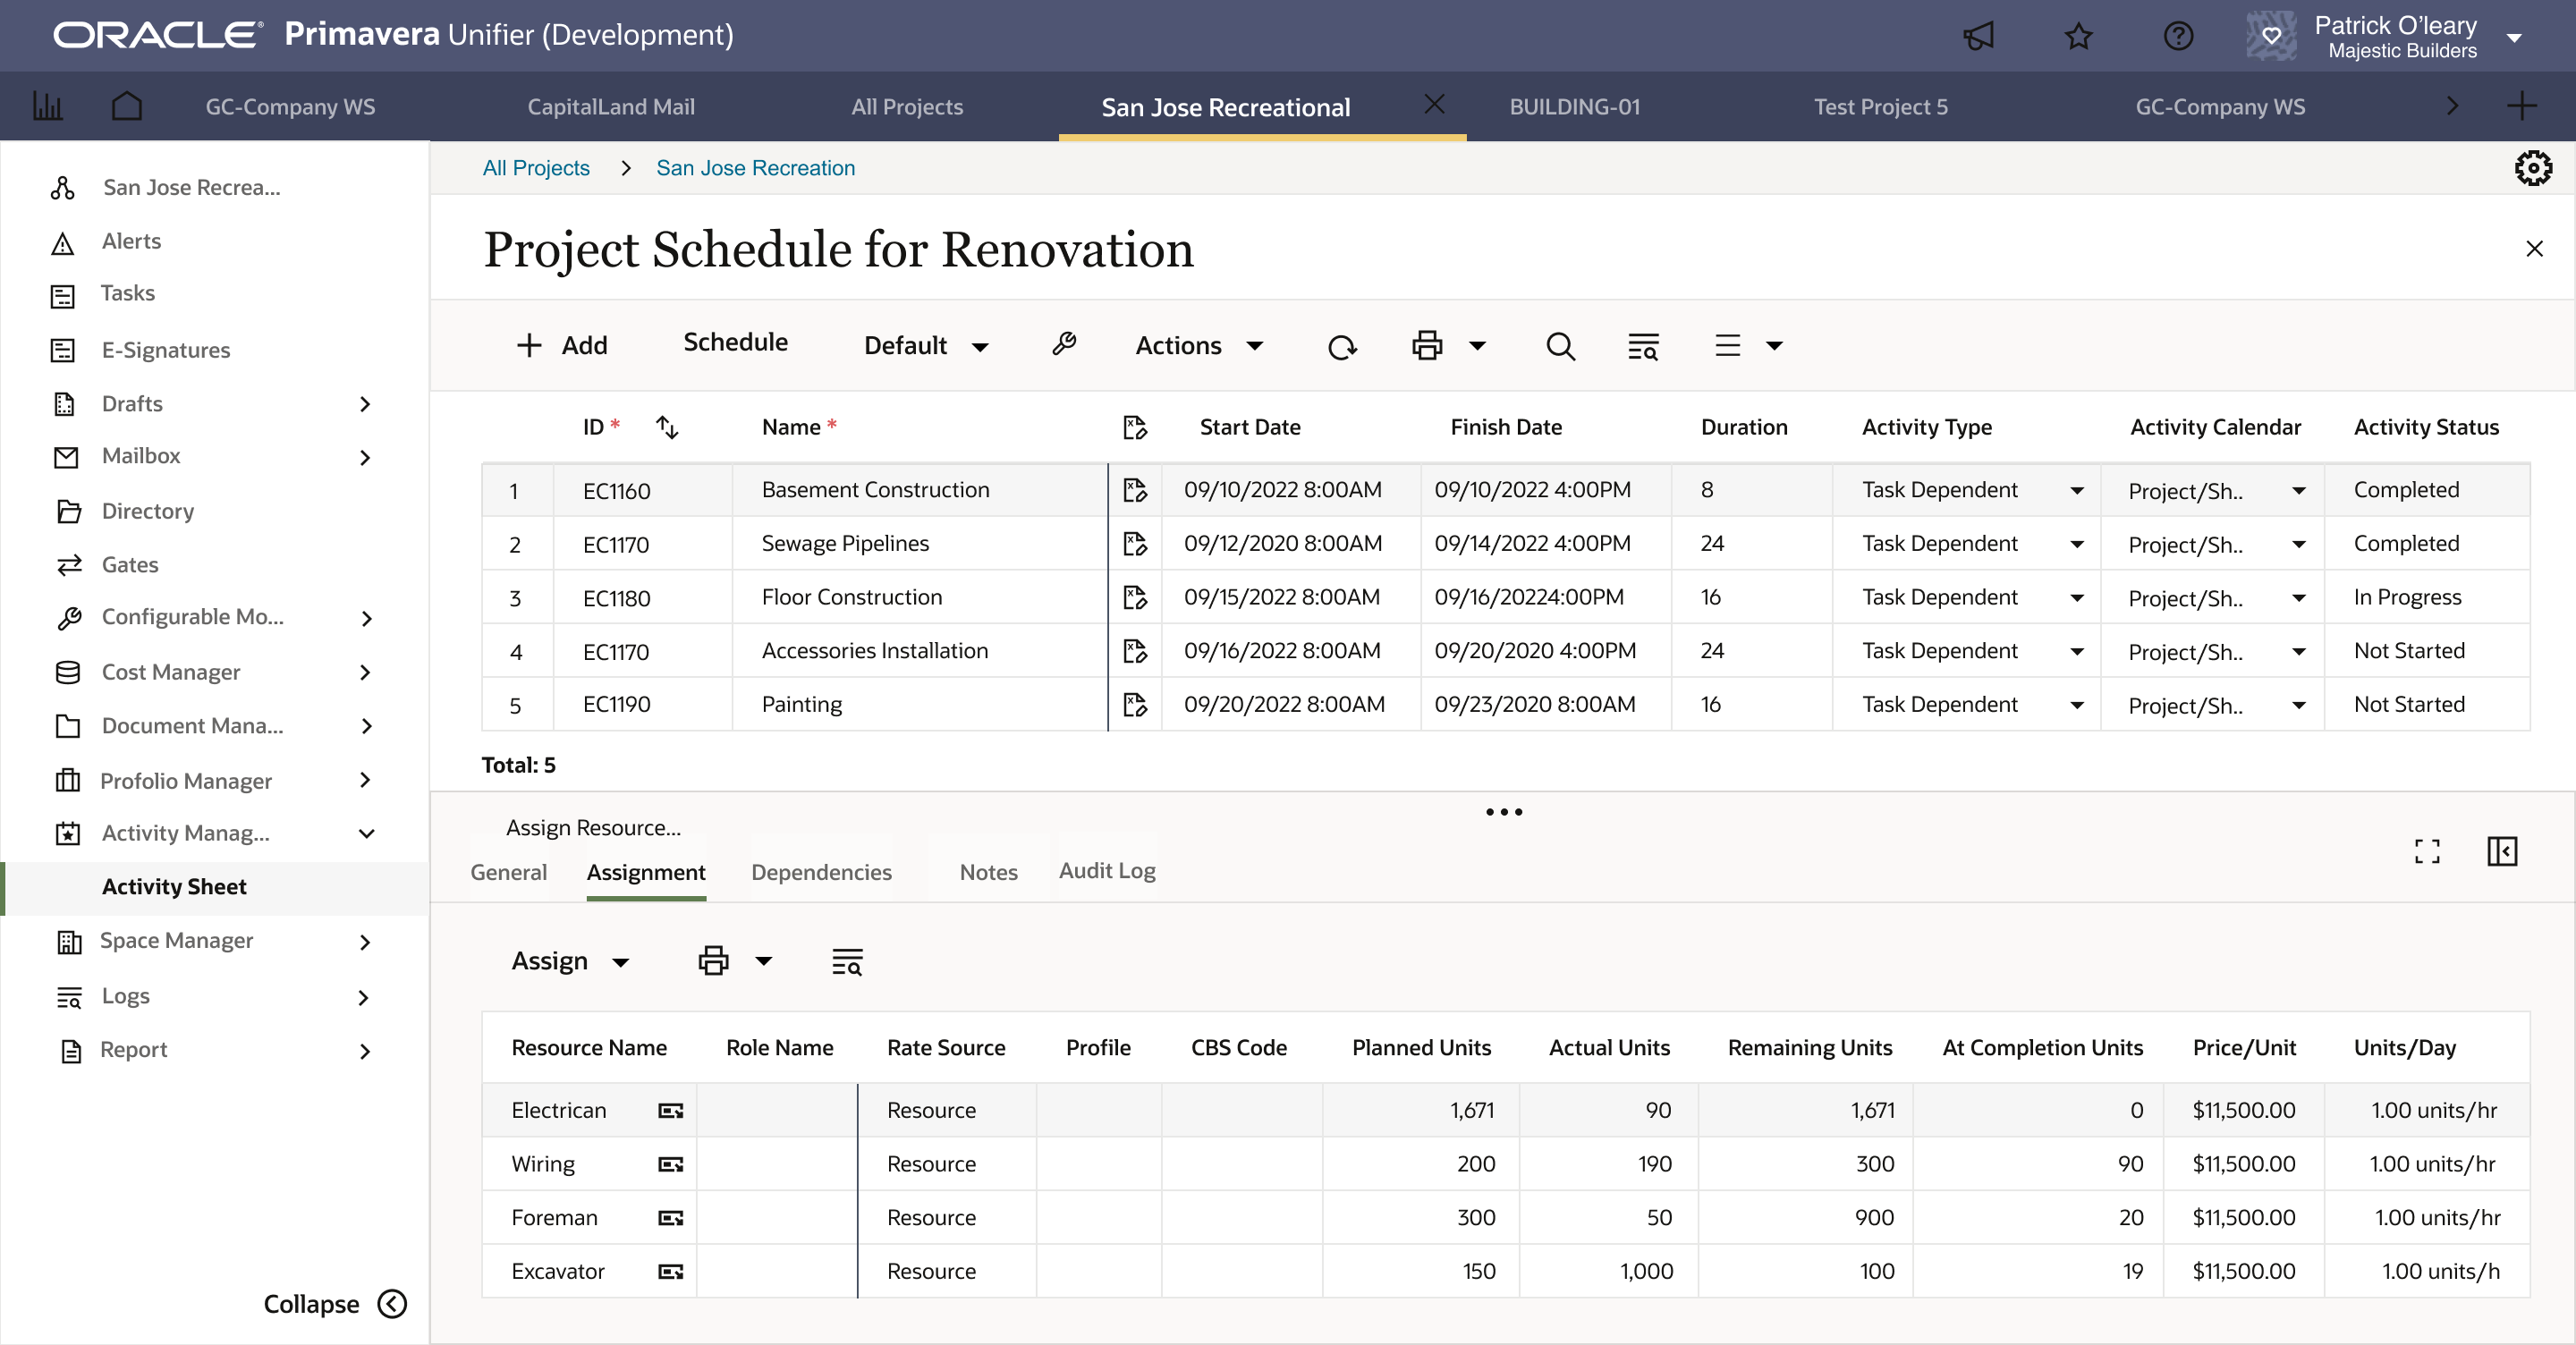The width and height of the screenshot is (2576, 1345).
Task: Toggle the side panel dock icon
Action: (2501, 851)
